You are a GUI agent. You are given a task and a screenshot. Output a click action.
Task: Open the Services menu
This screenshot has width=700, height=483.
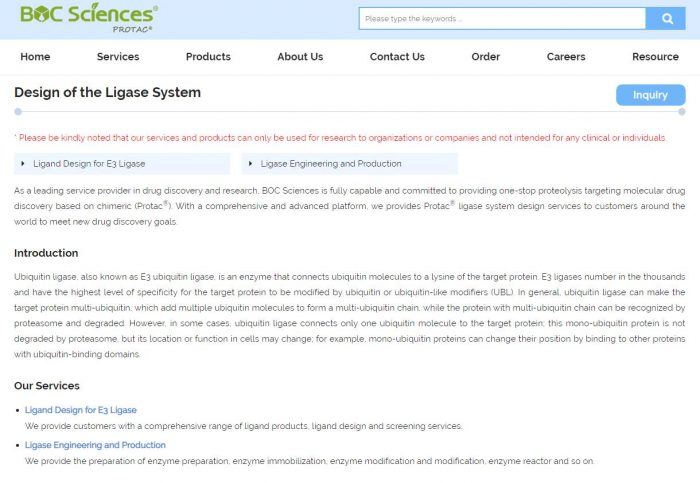coord(118,57)
